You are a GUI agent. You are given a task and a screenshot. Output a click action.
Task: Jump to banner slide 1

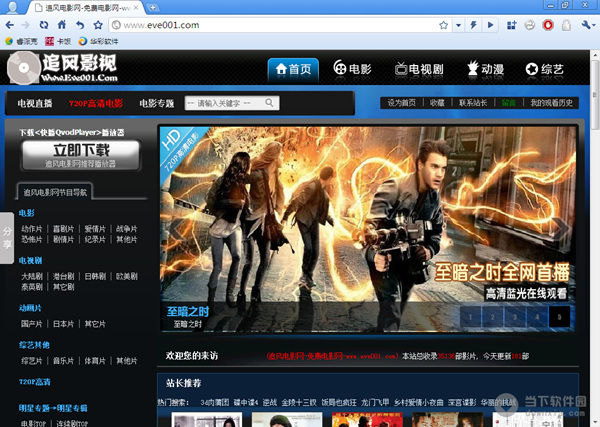click(470, 317)
